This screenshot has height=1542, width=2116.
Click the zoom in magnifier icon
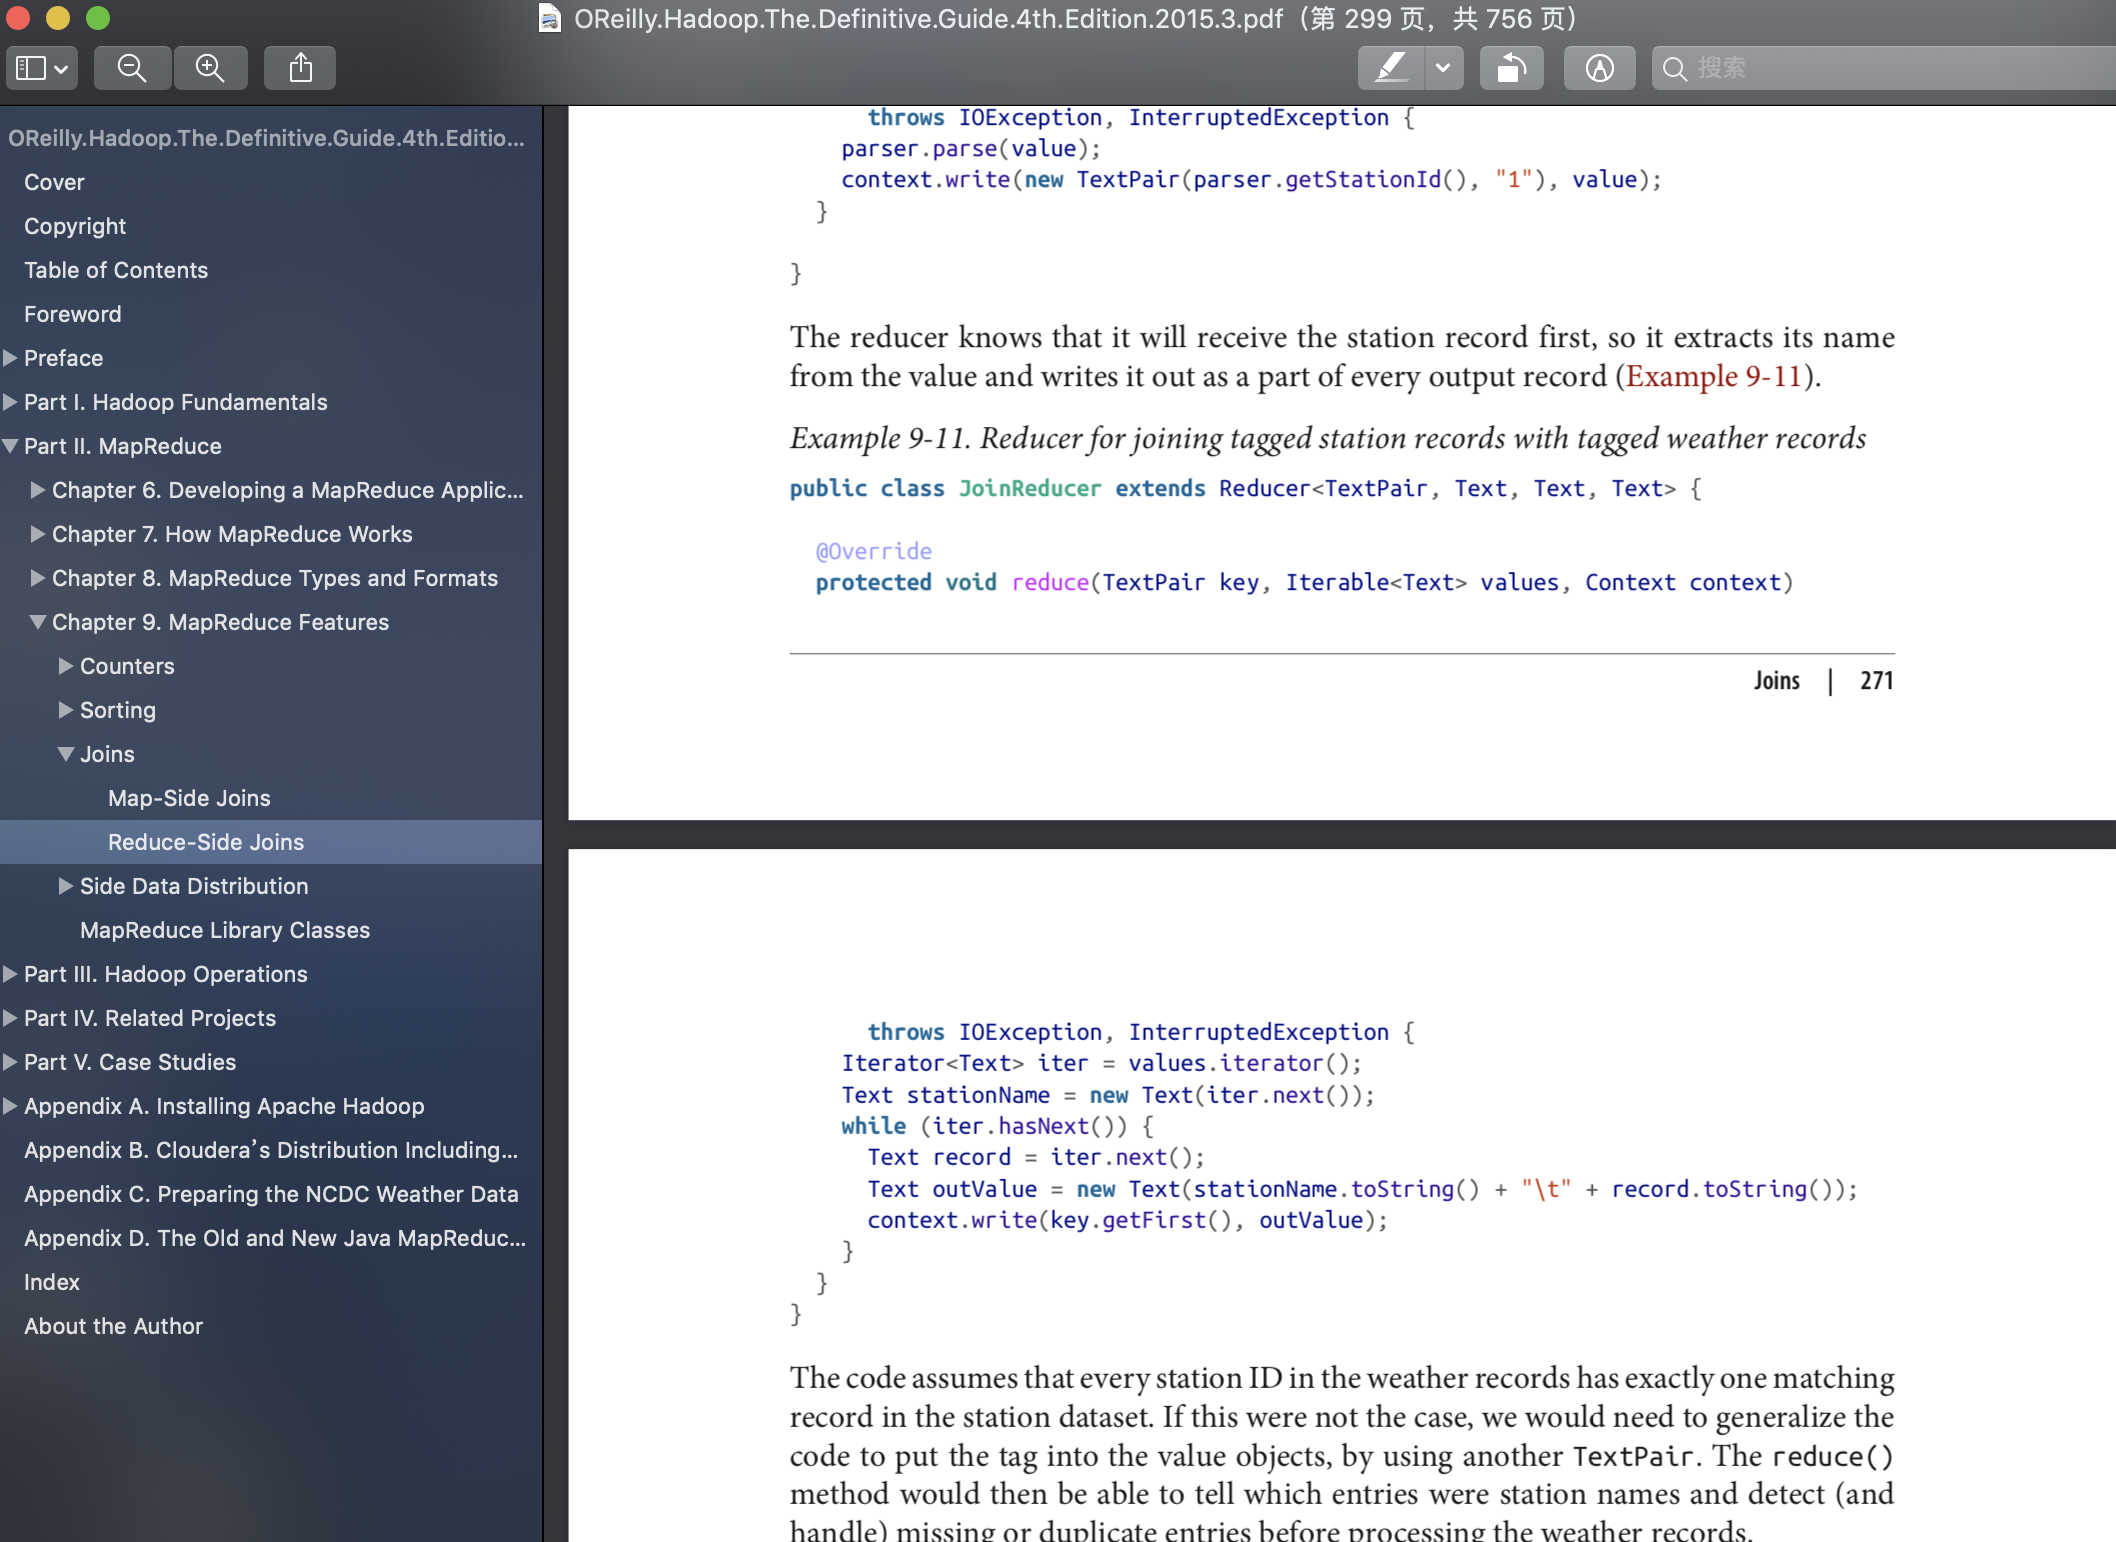210,68
